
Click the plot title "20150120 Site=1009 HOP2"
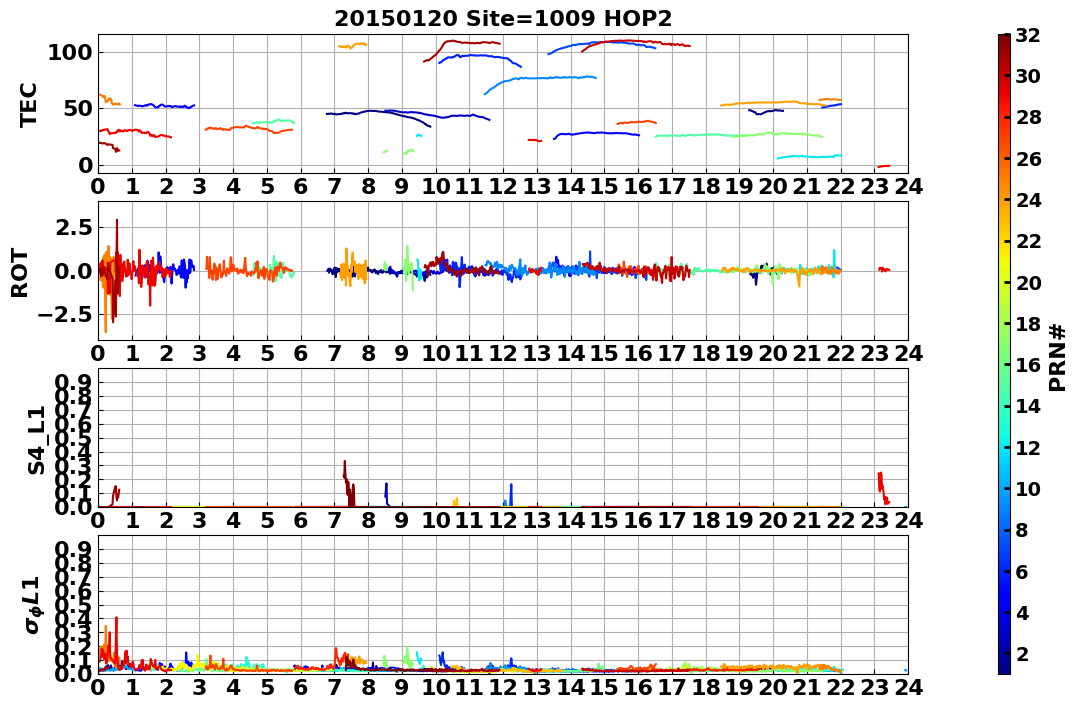pyautogui.click(x=503, y=18)
